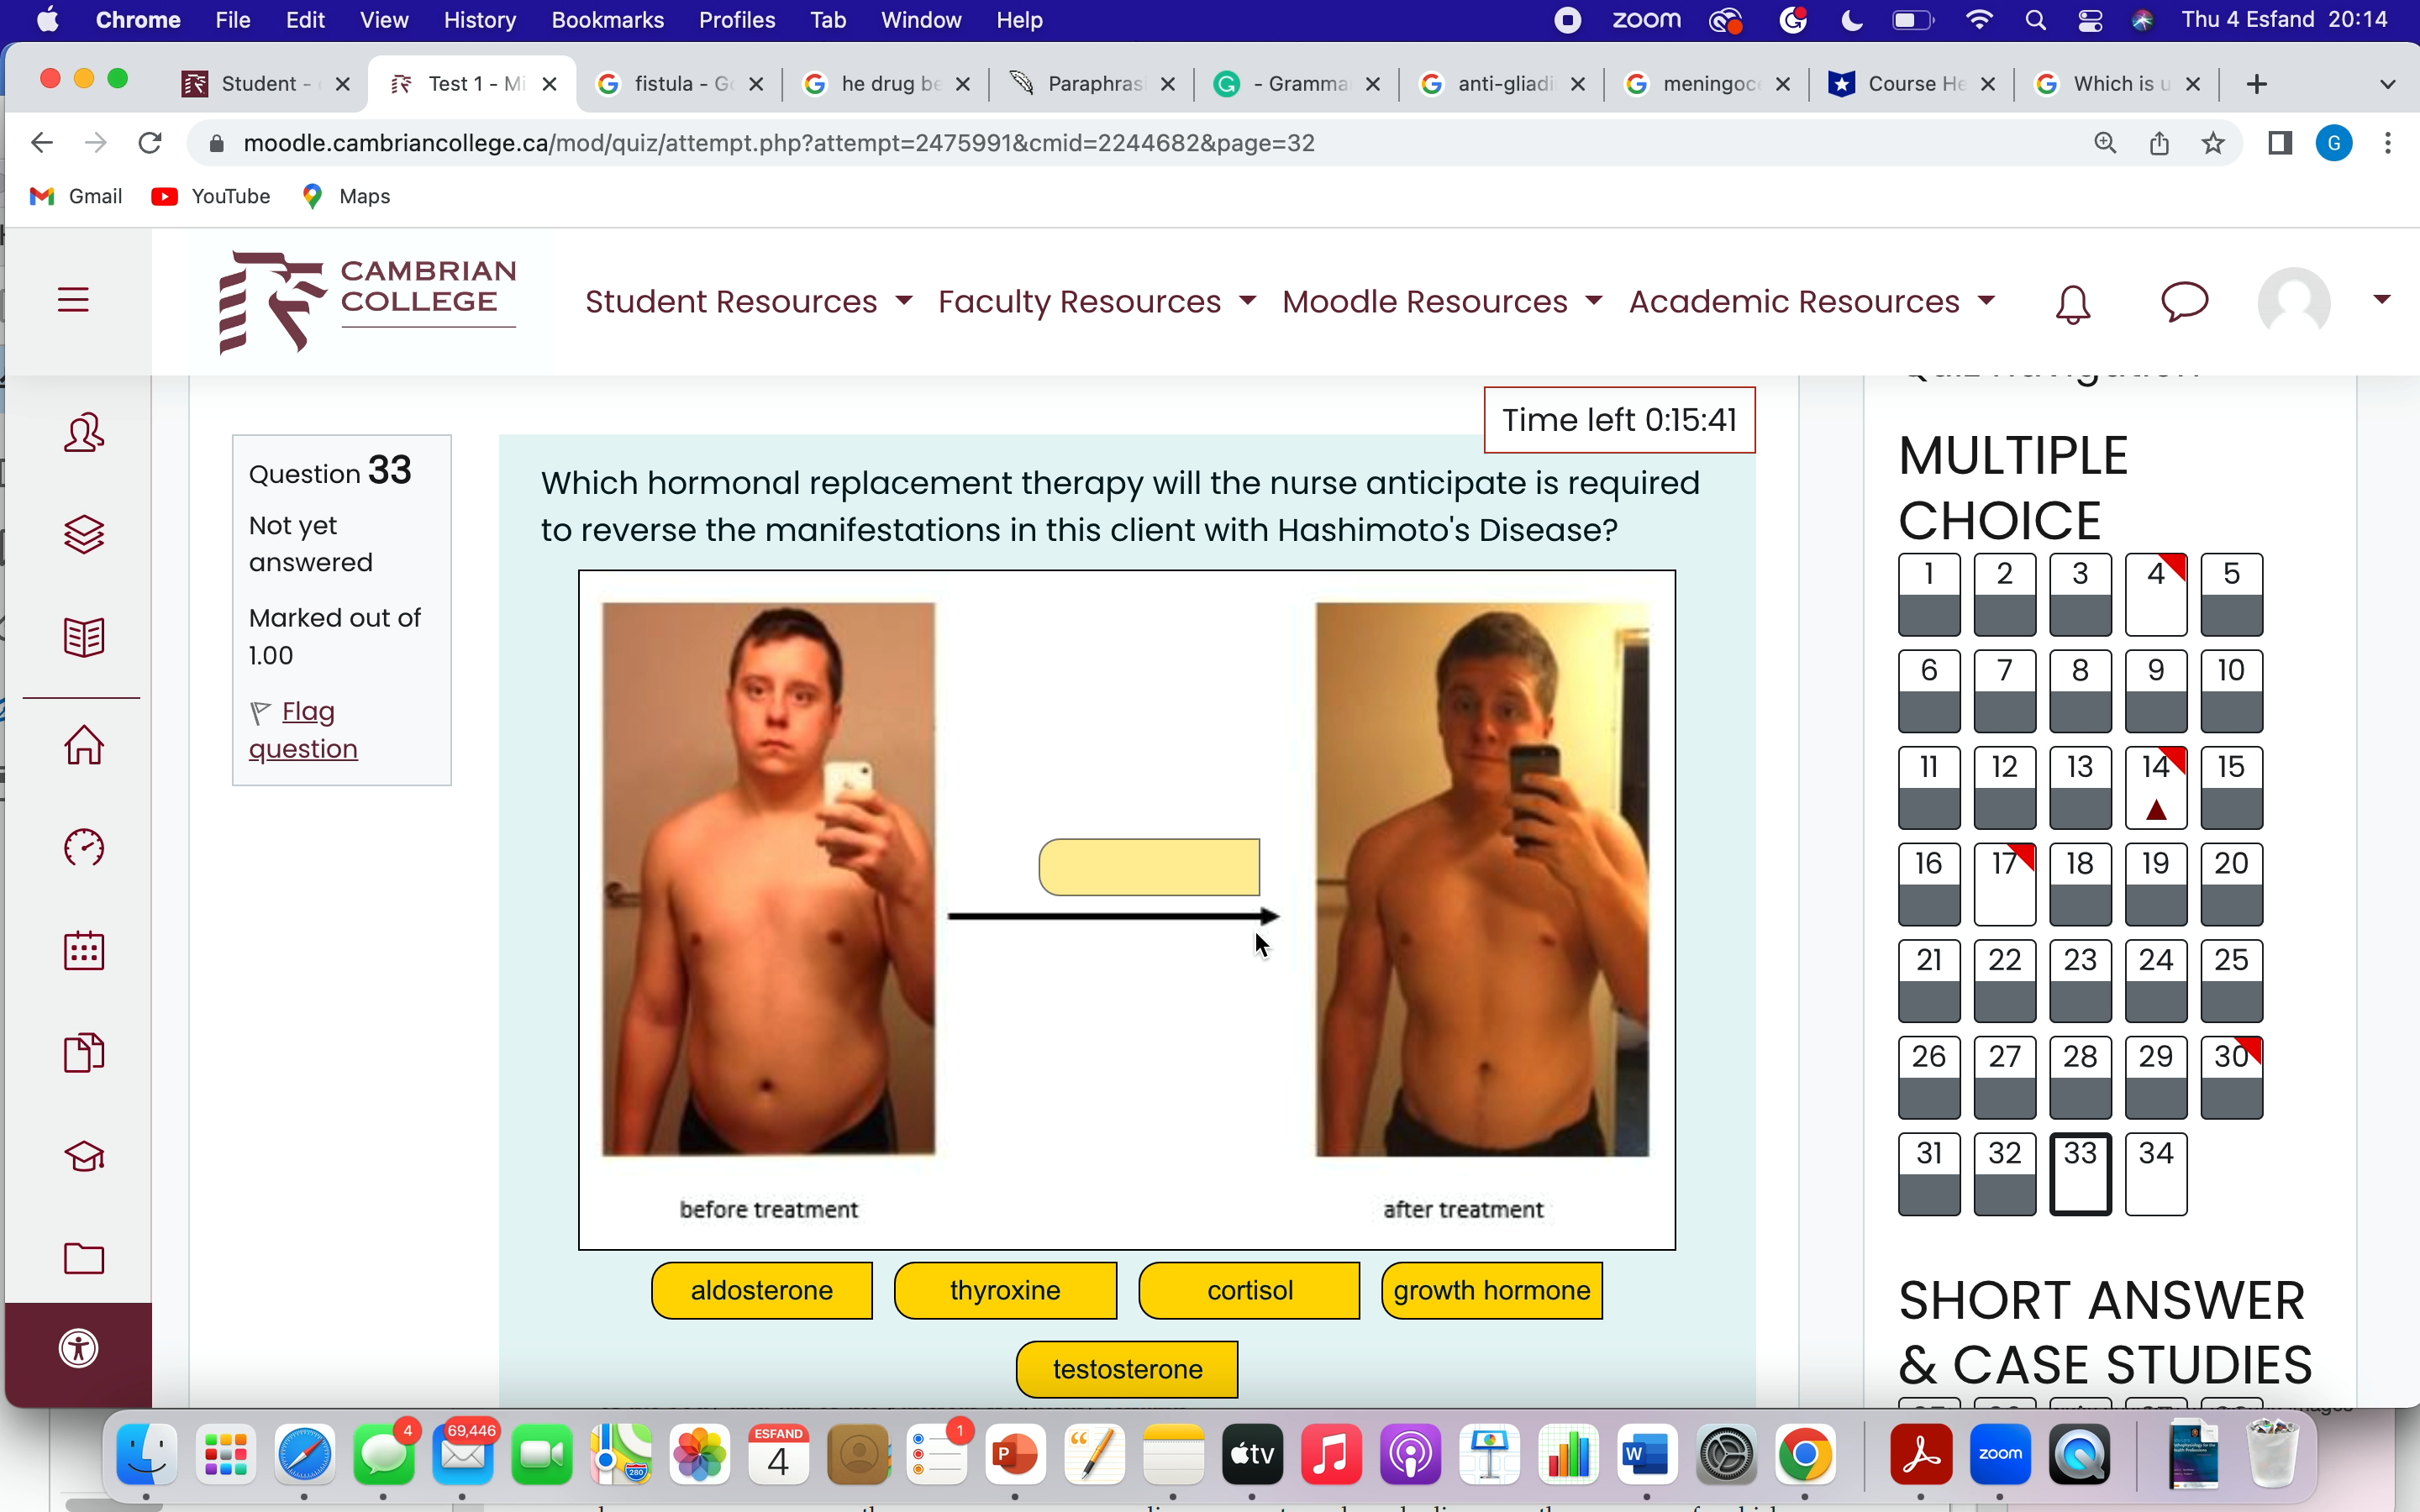The height and width of the screenshot is (1512, 2420).
Task: Open the notifications bell icon
Action: [x=2072, y=303]
